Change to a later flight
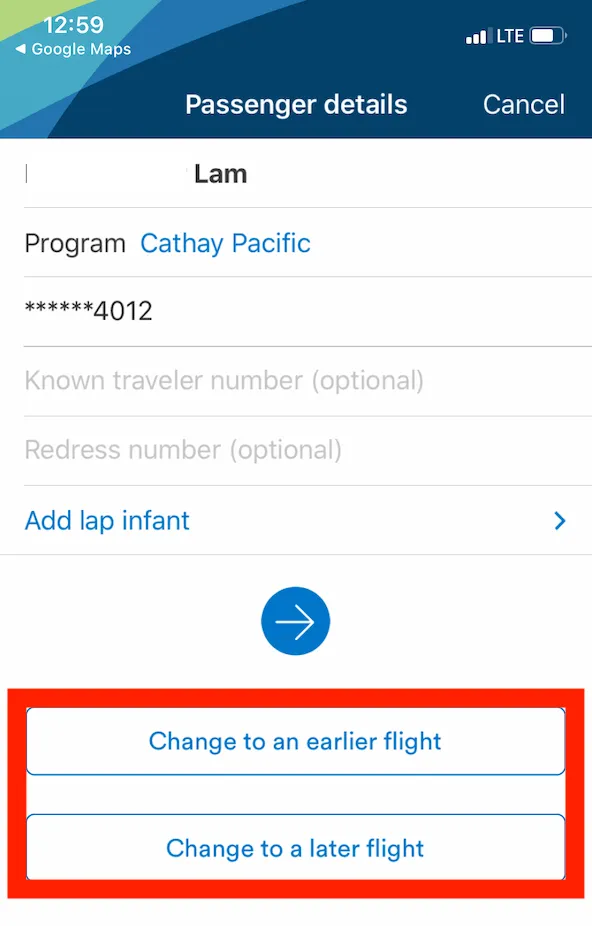Screen dimensions: 592x926 [295, 848]
